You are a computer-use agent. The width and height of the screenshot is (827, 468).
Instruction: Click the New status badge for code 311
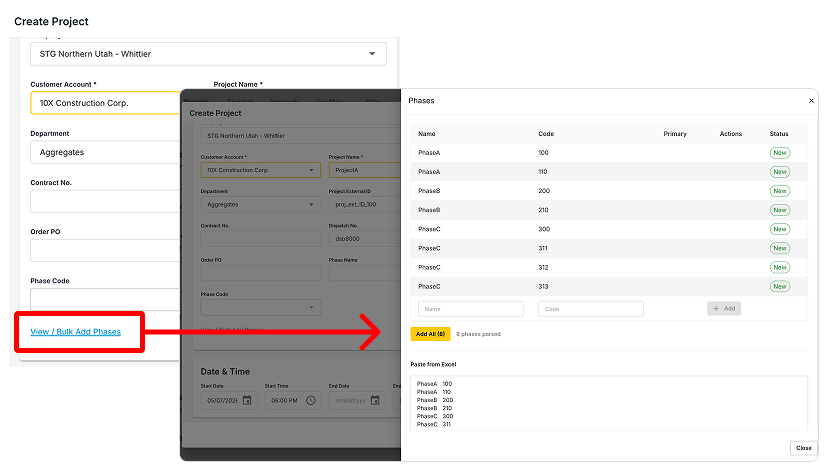pos(780,249)
